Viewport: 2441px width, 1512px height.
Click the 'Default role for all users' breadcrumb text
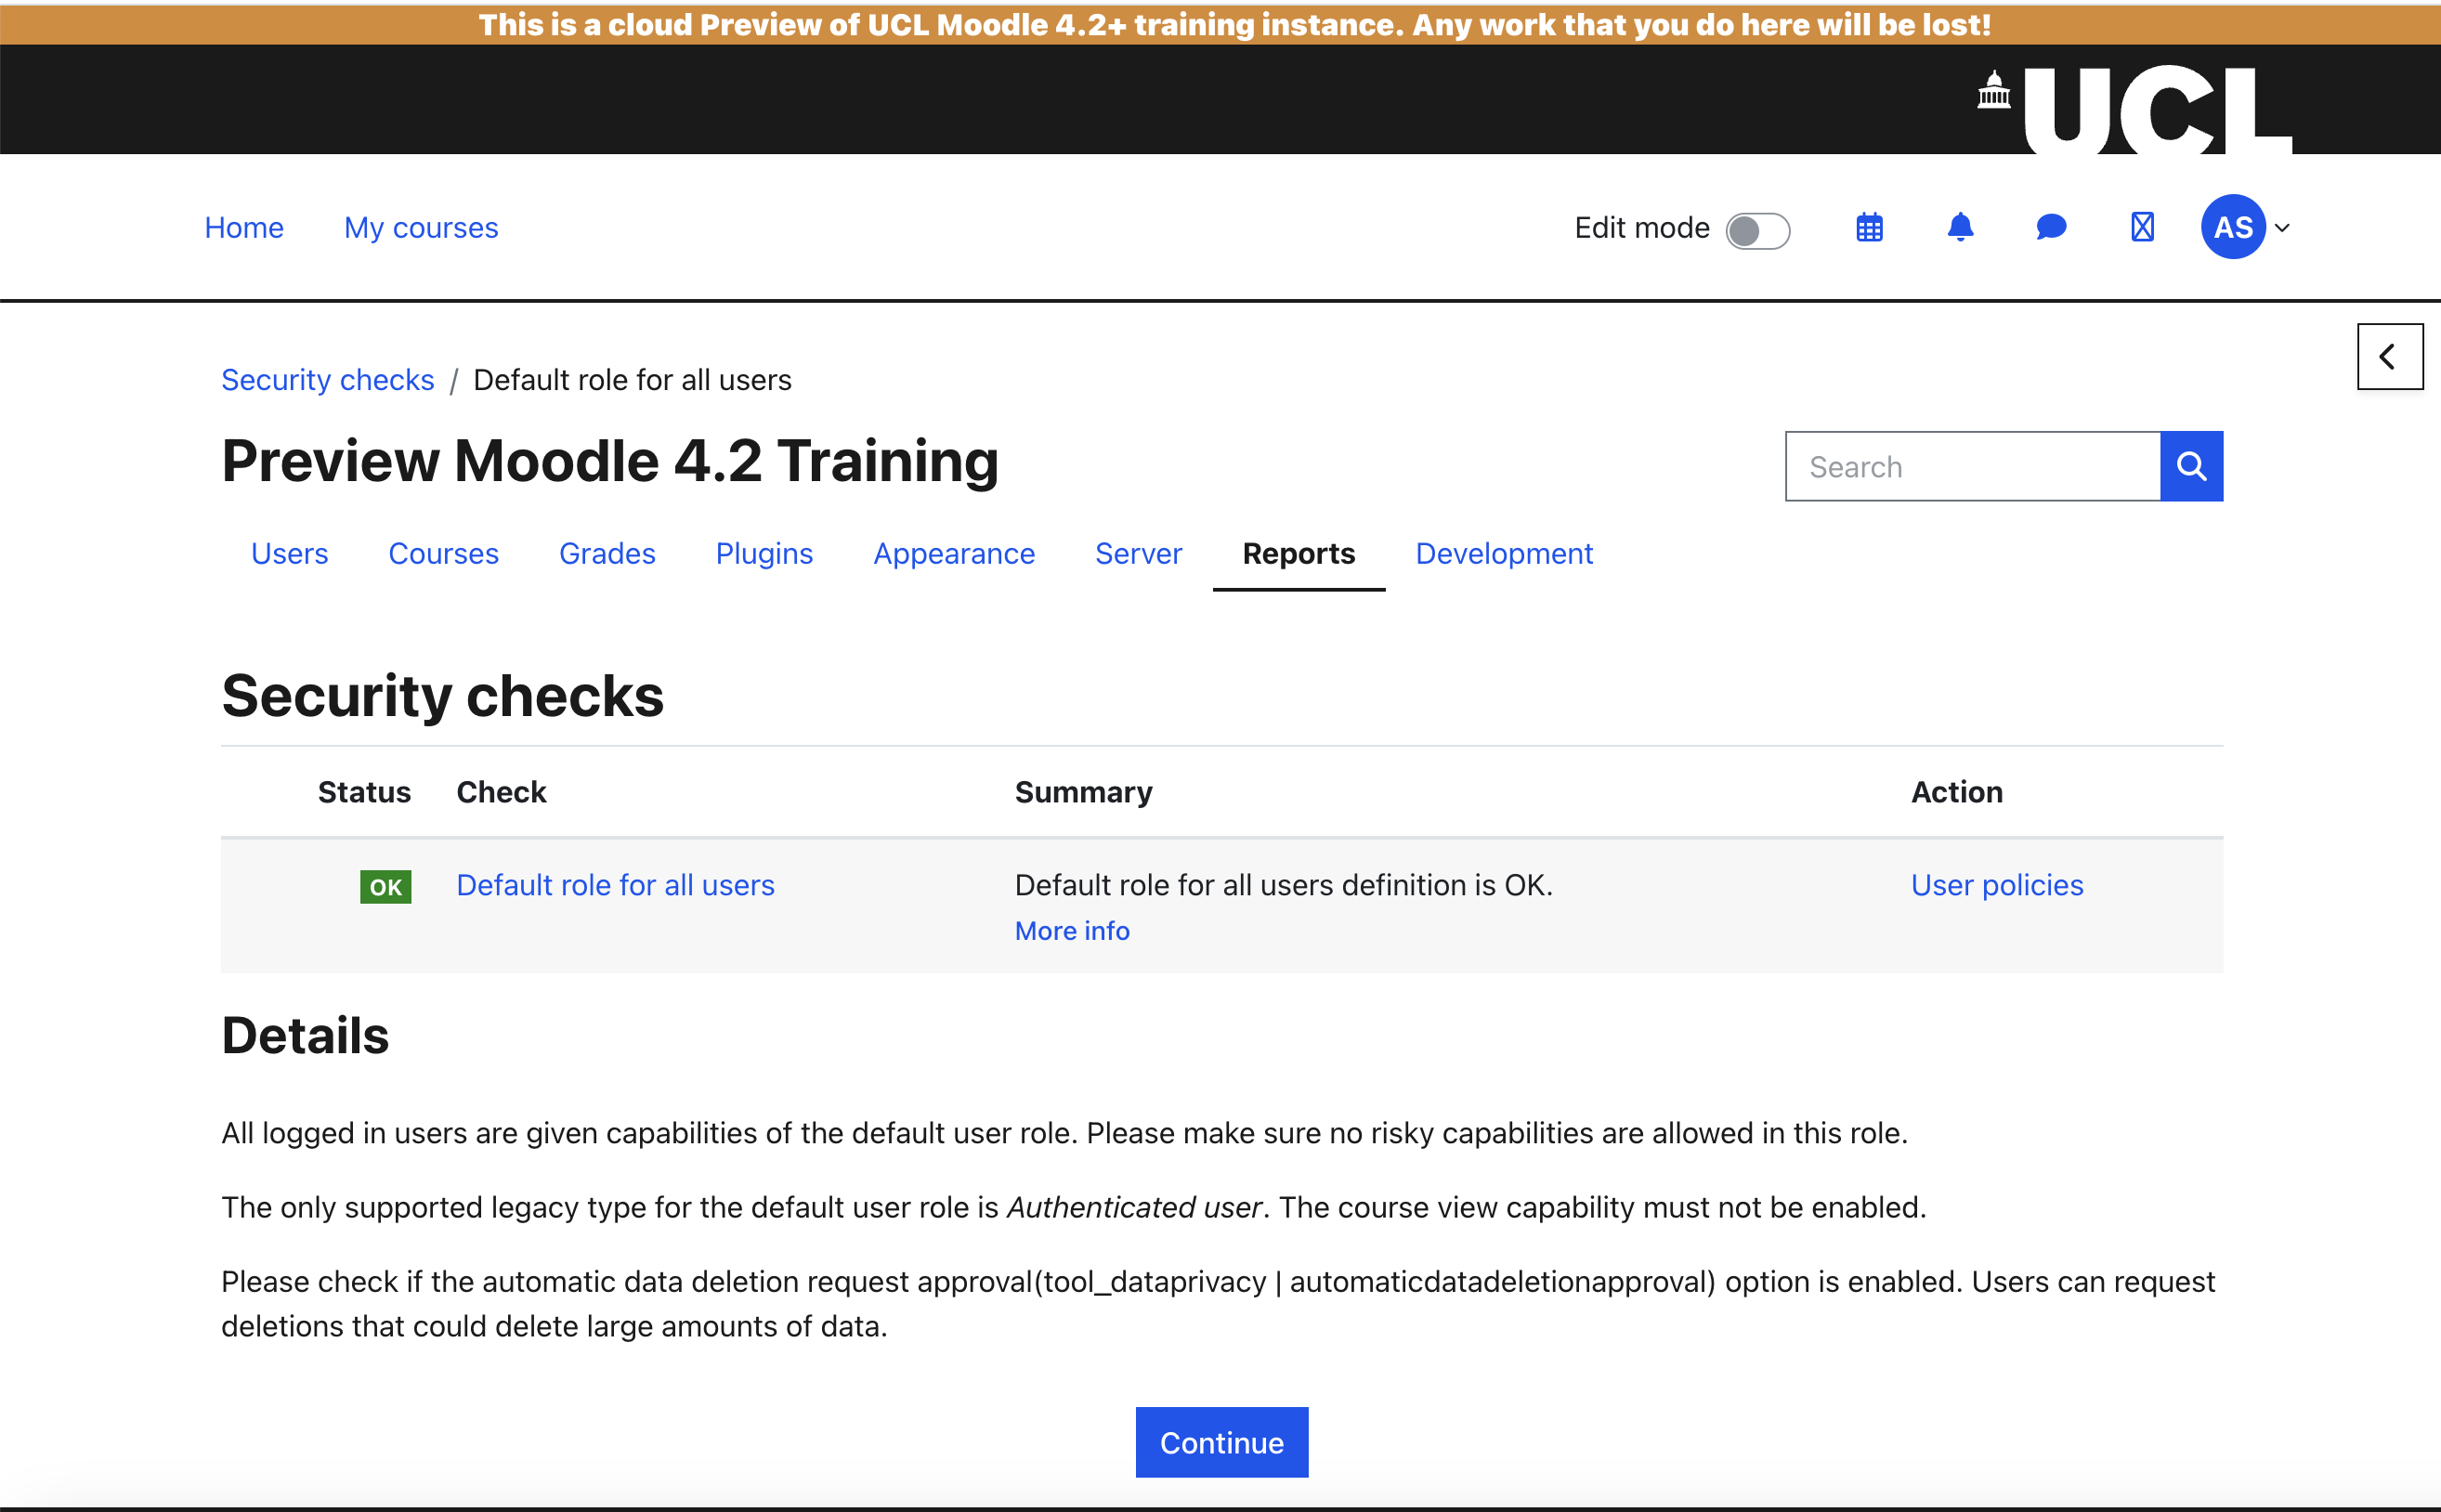(x=632, y=380)
